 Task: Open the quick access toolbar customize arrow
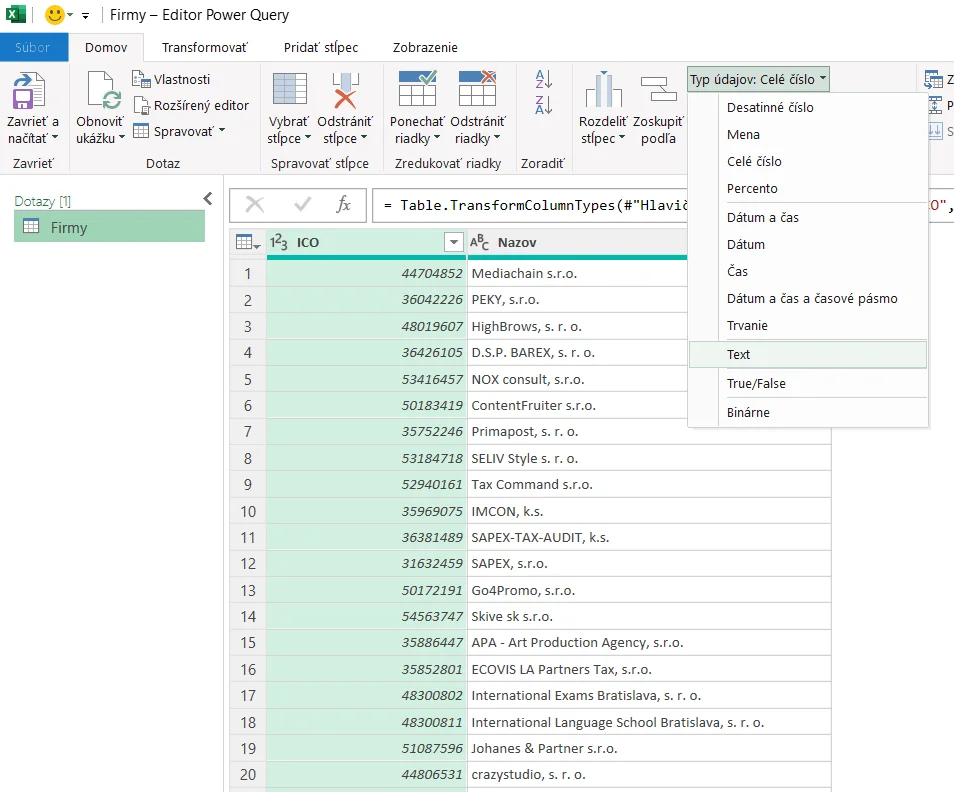point(86,16)
